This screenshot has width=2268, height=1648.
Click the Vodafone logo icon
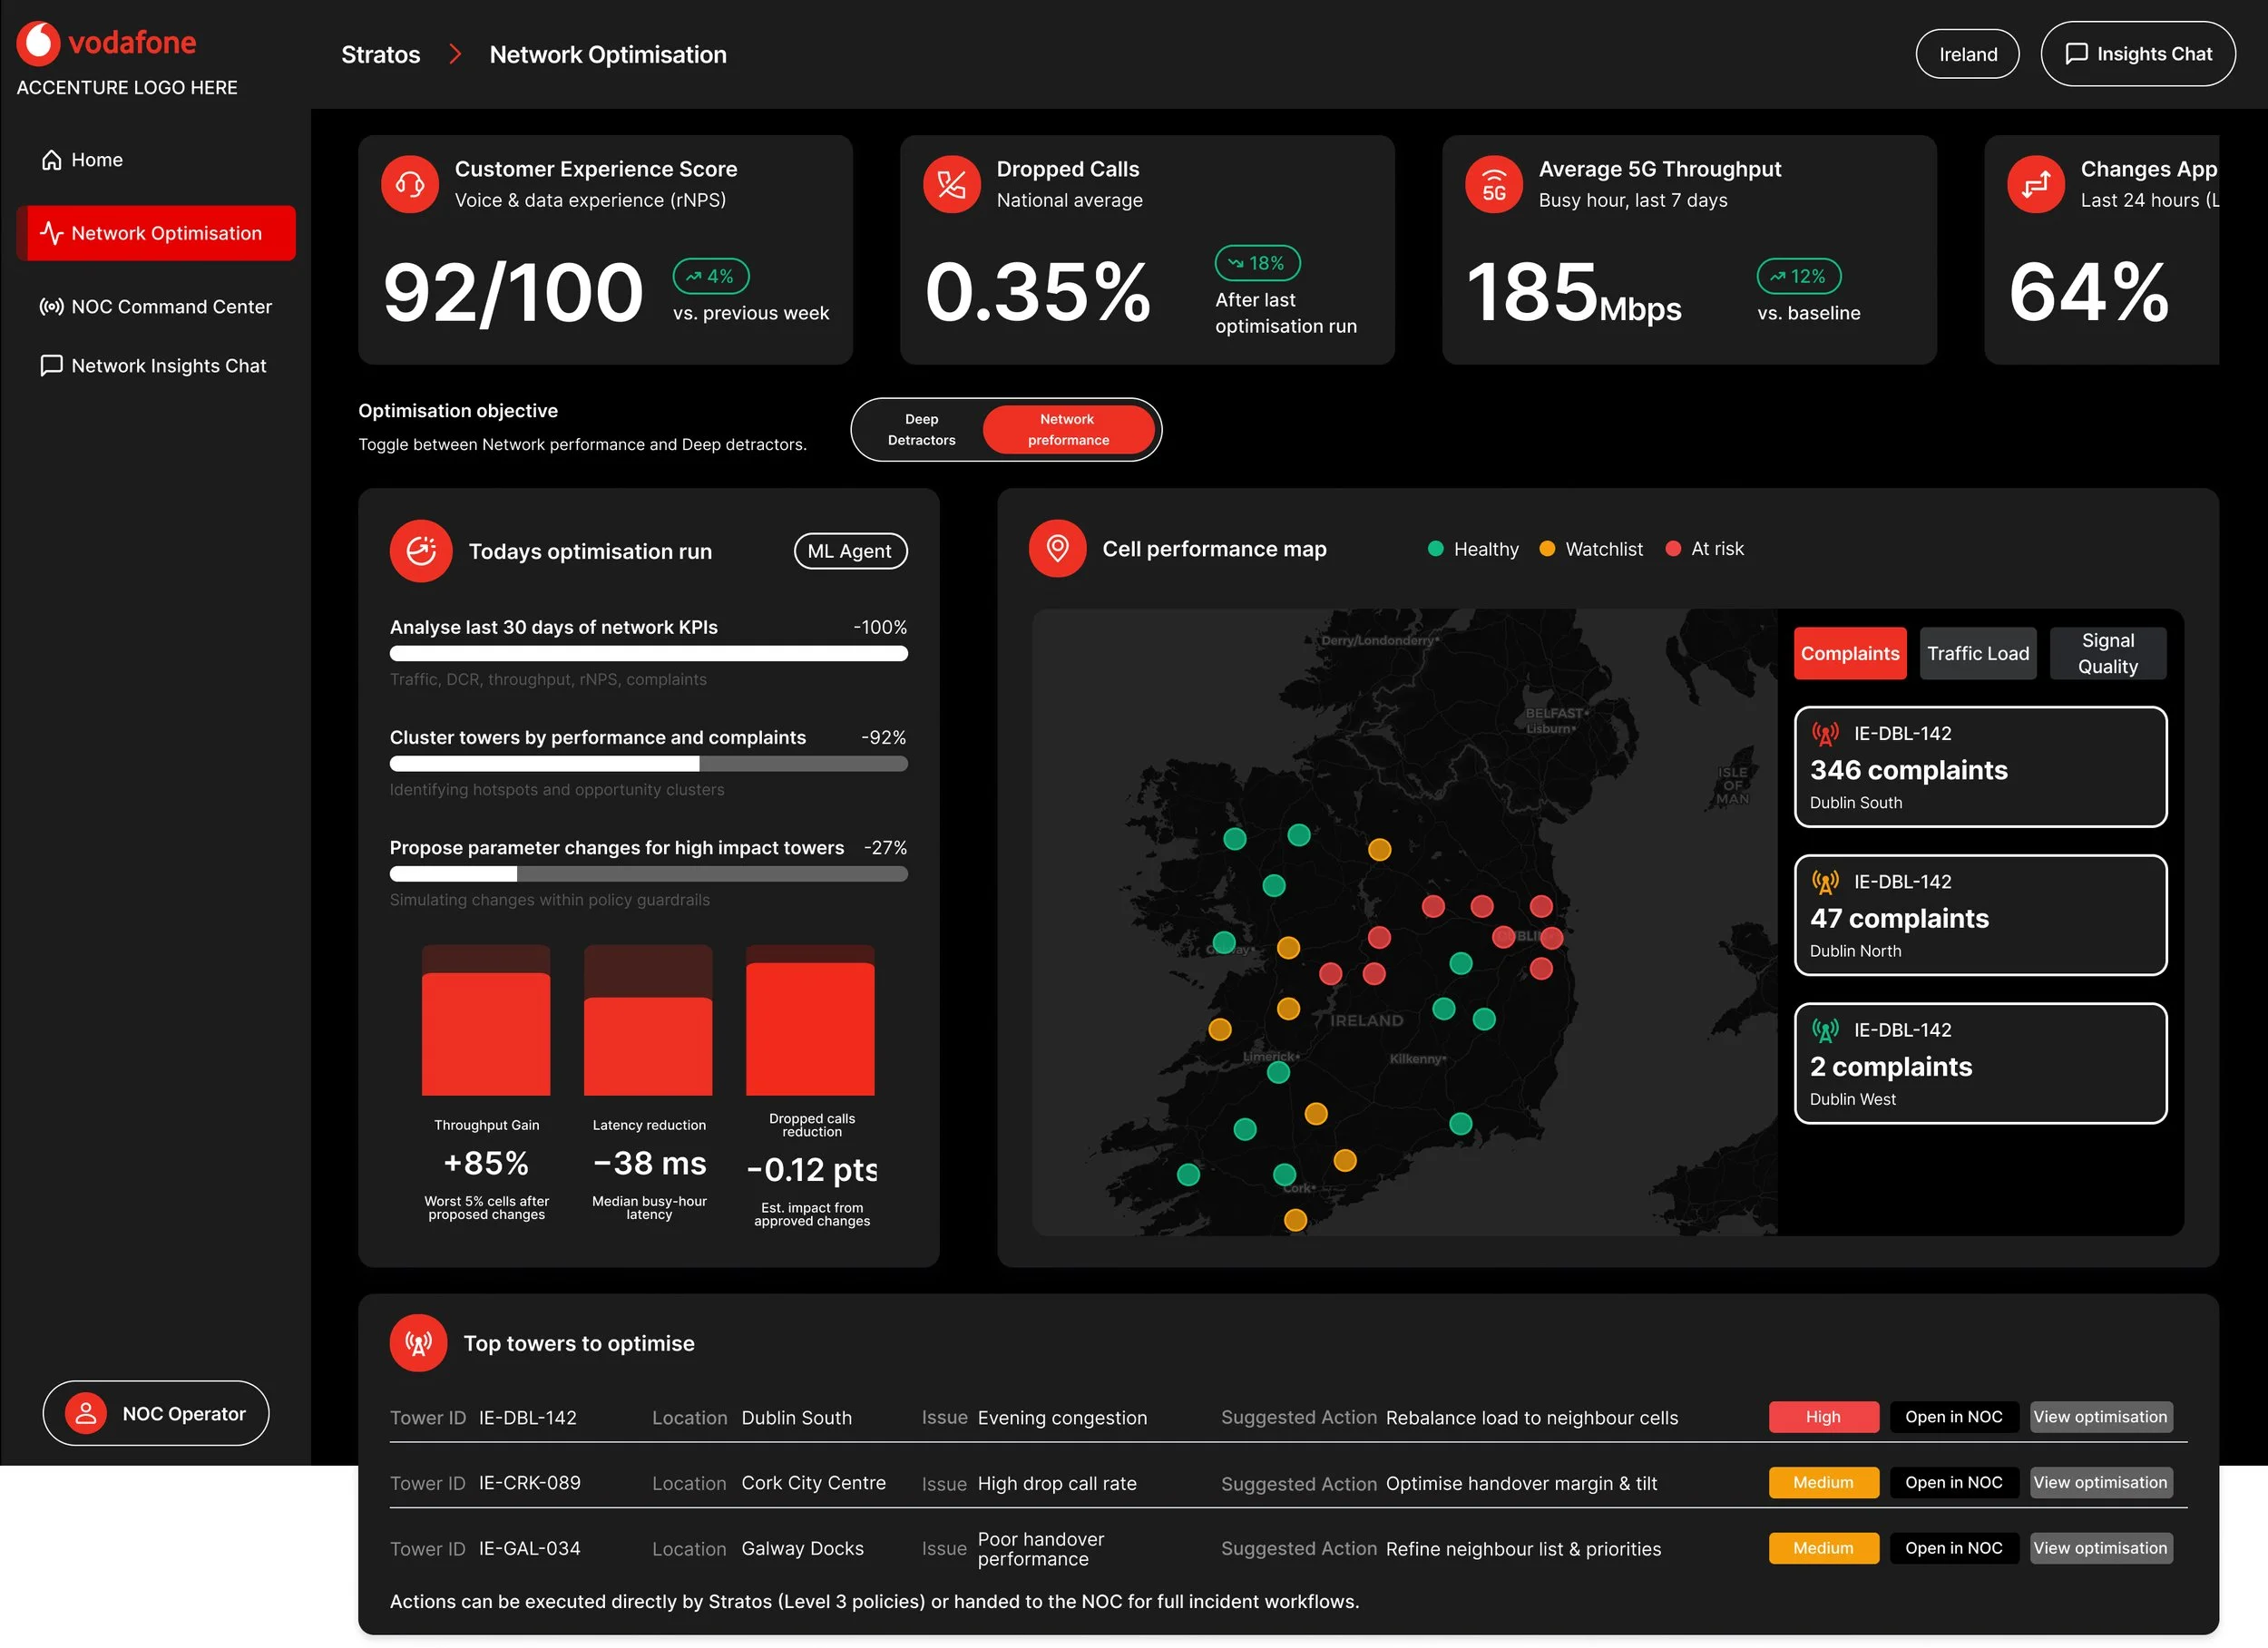pos(38,43)
